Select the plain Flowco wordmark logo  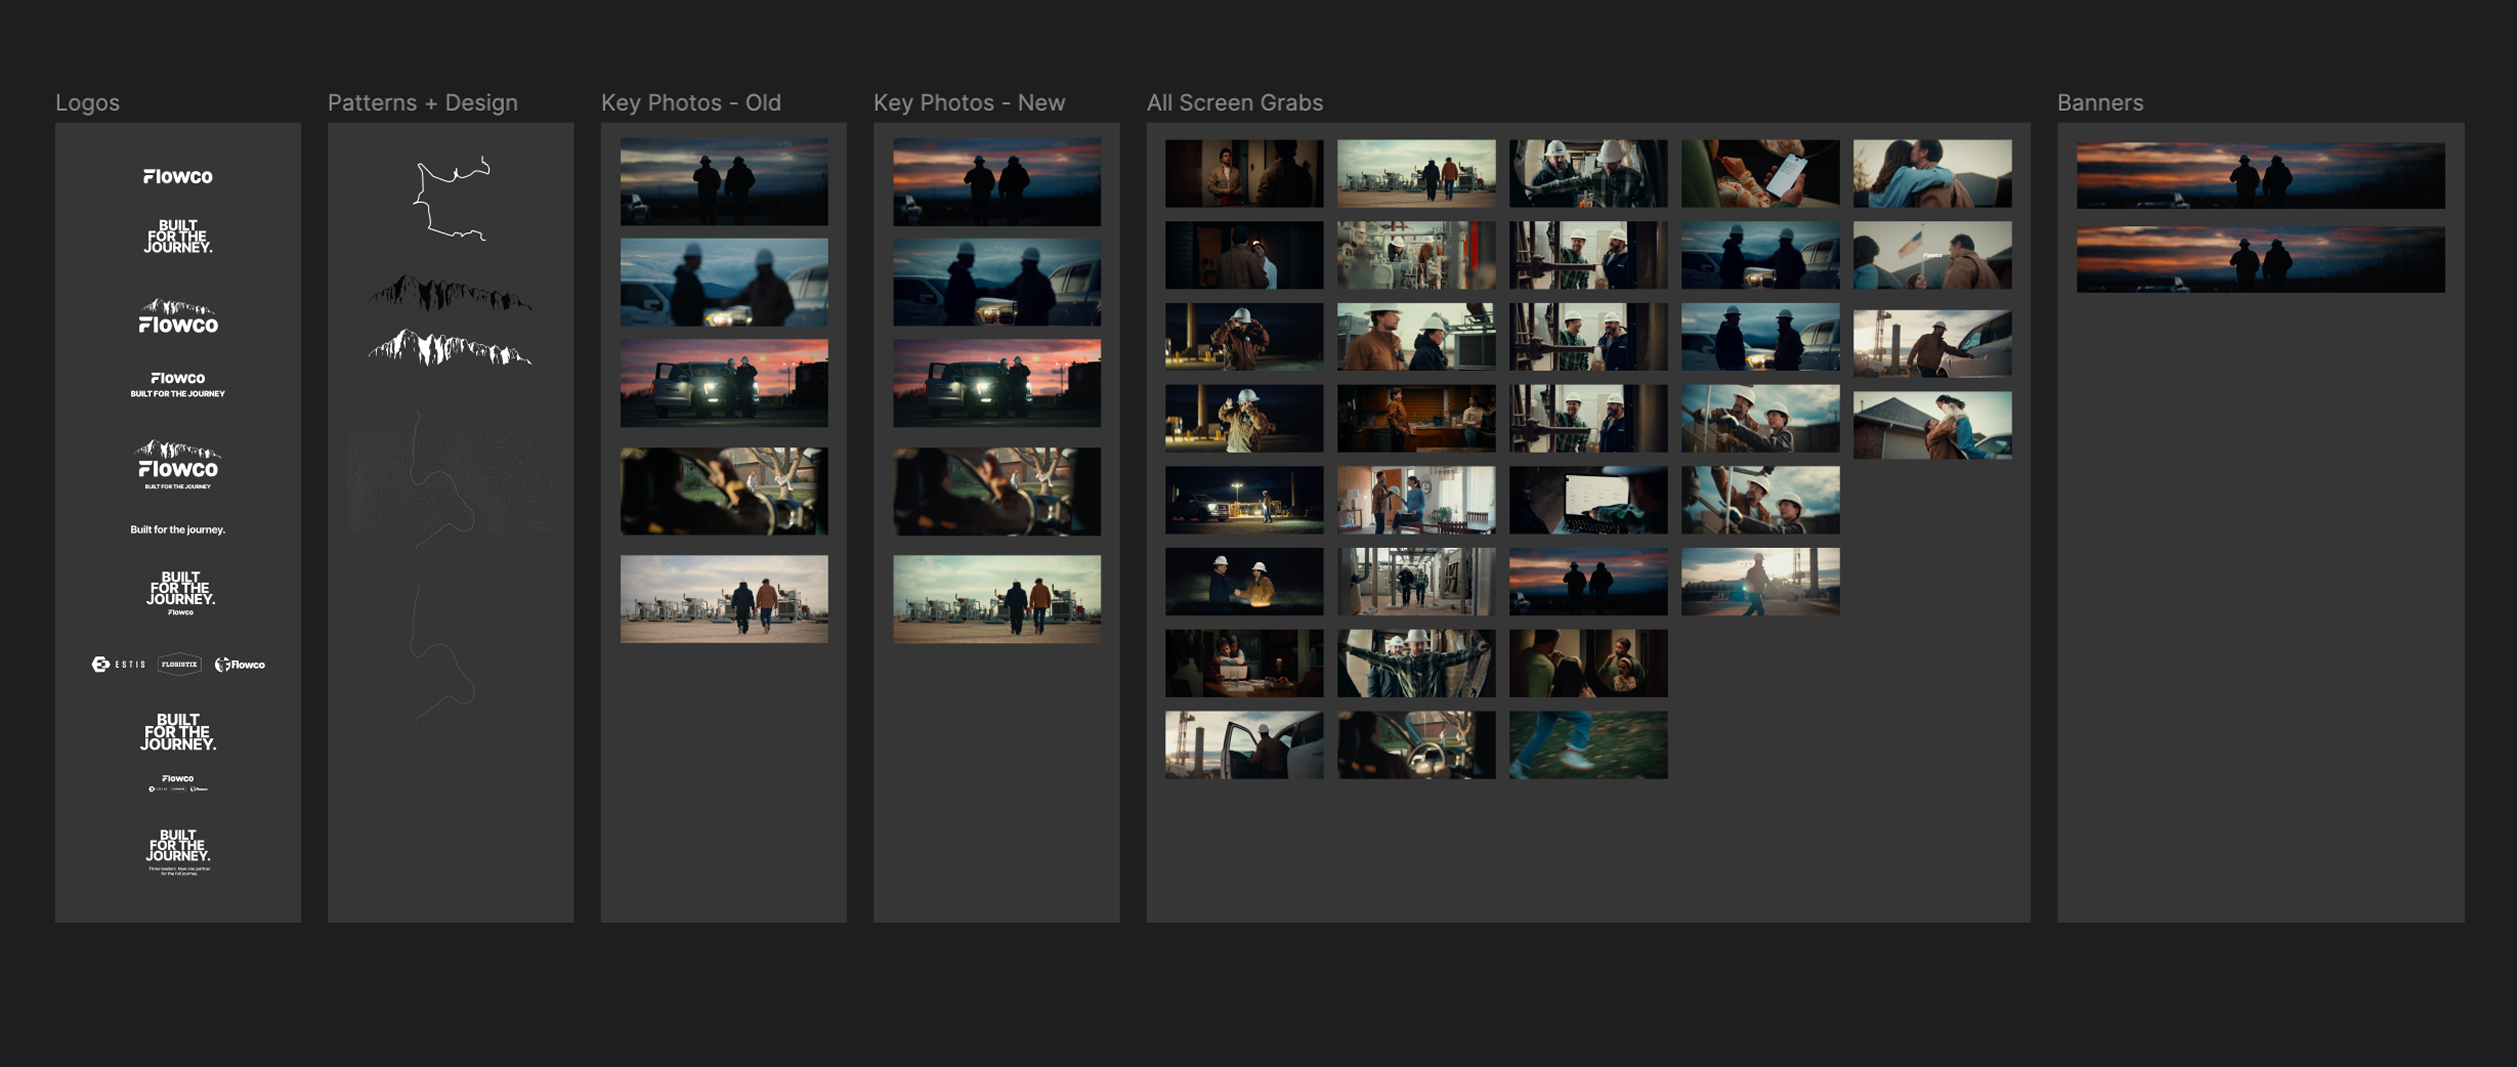(177, 176)
